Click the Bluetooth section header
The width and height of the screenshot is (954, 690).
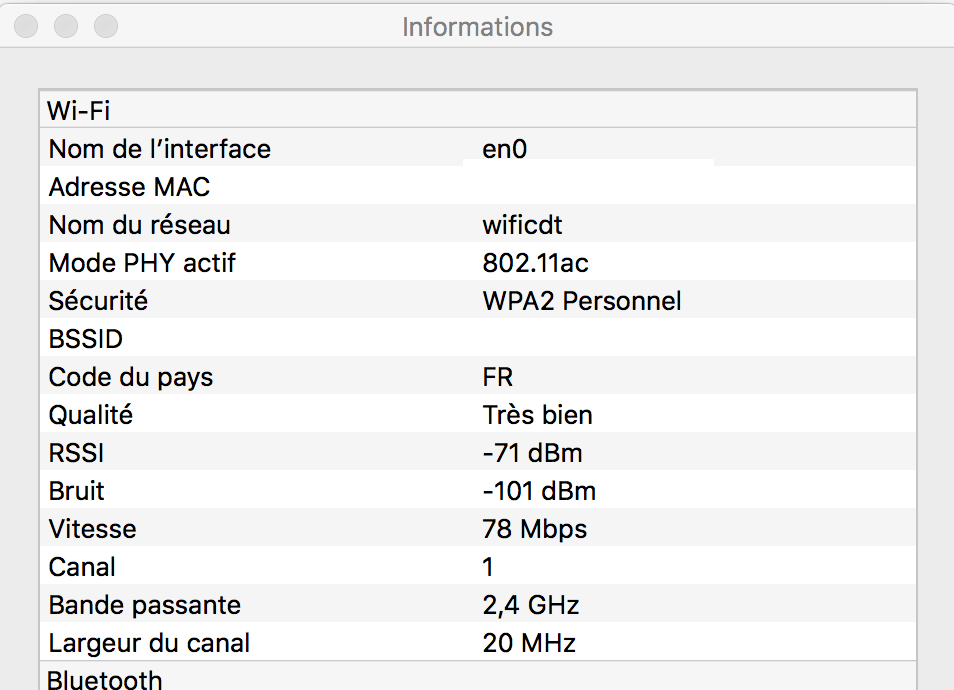[x=478, y=677]
